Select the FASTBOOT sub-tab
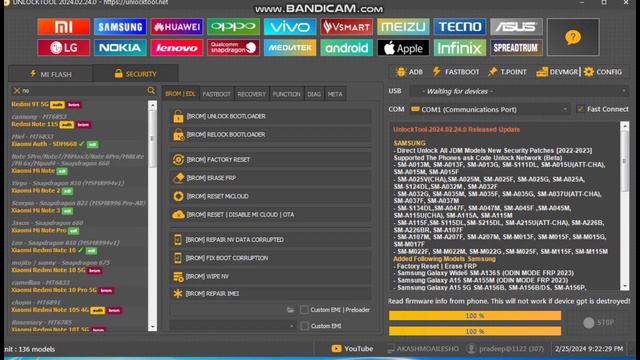Viewport: 640px width, 360px height. coord(216,94)
